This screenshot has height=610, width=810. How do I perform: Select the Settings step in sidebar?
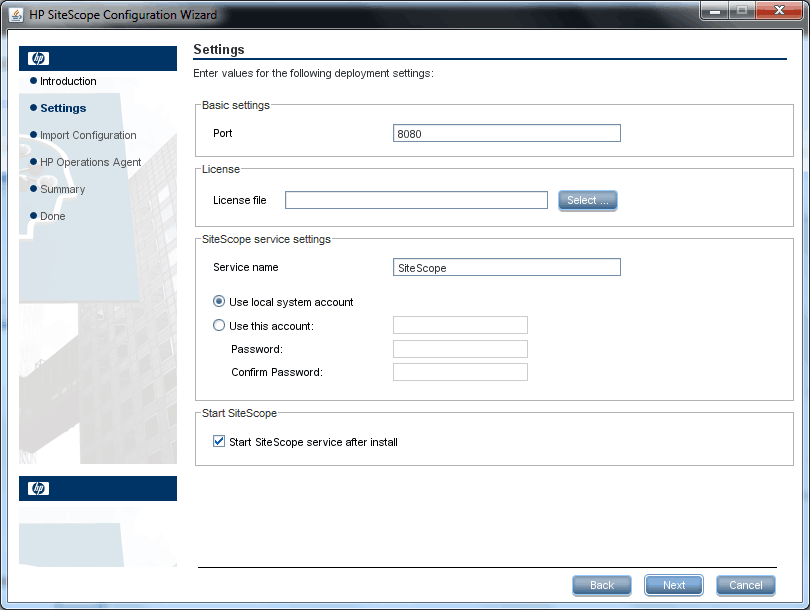point(63,108)
